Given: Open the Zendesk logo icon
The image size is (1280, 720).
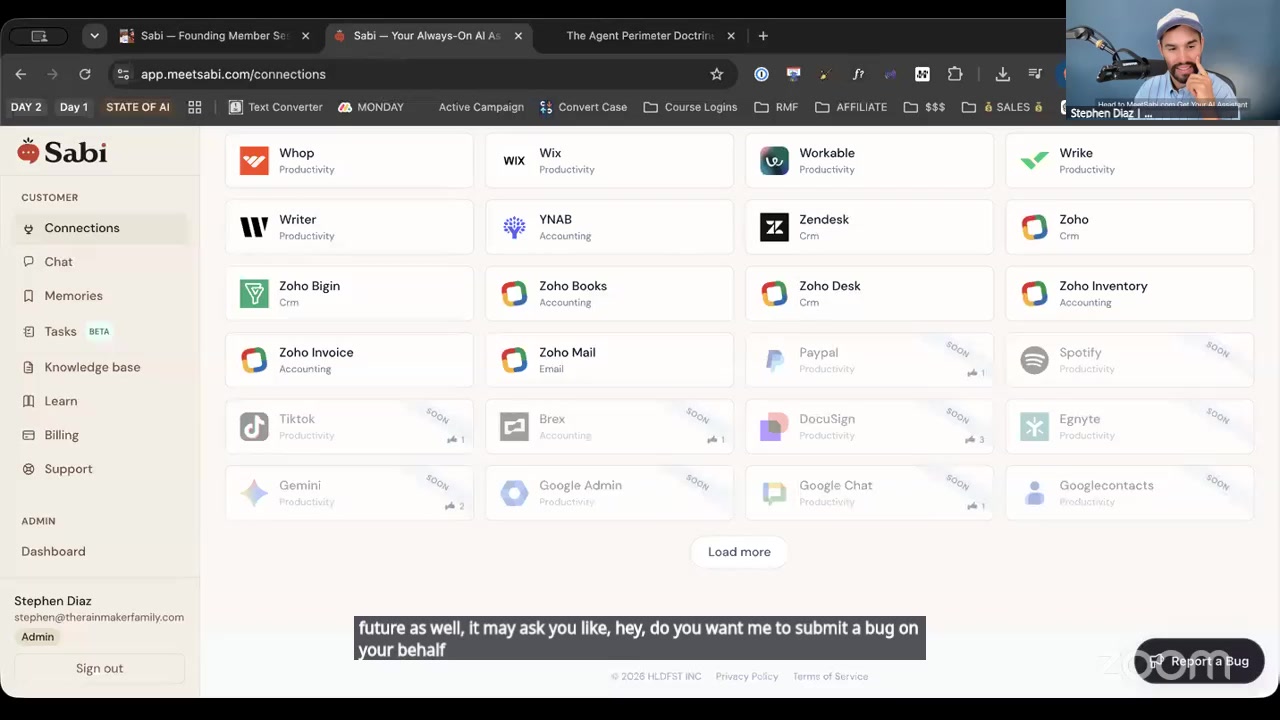Looking at the screenshot, I should [x=774, y=227].
